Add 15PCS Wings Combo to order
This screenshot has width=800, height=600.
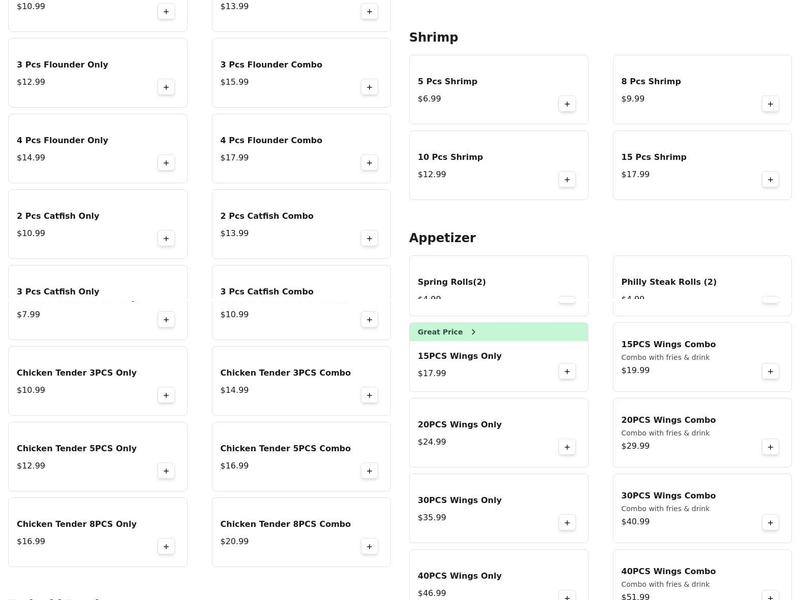click(x=770, y=371)
